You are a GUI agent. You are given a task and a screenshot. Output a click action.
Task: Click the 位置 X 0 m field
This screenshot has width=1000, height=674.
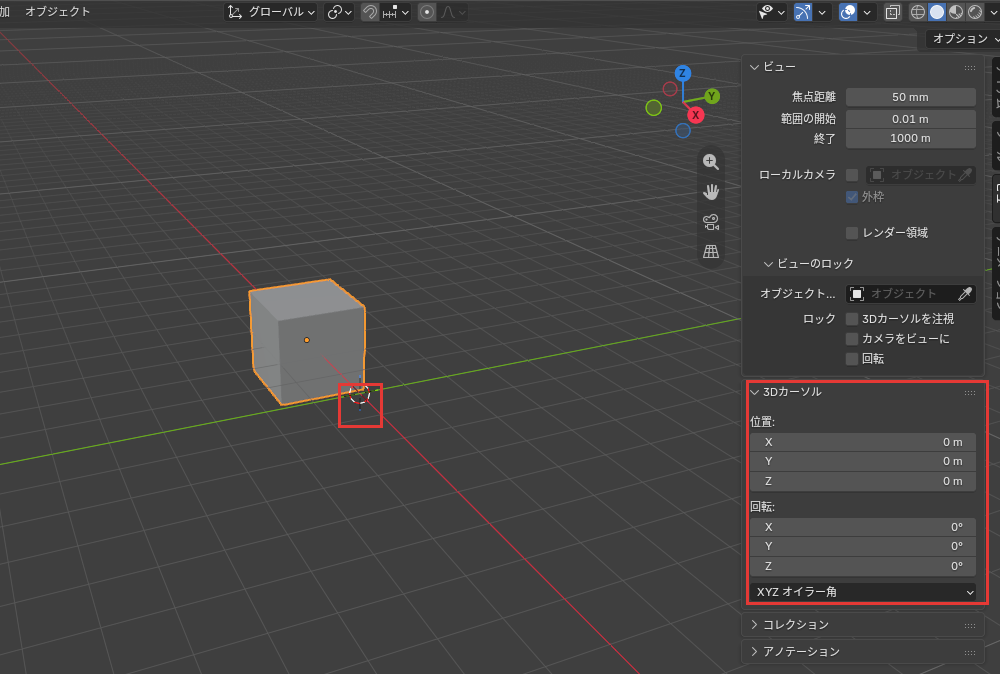point(863,442)
